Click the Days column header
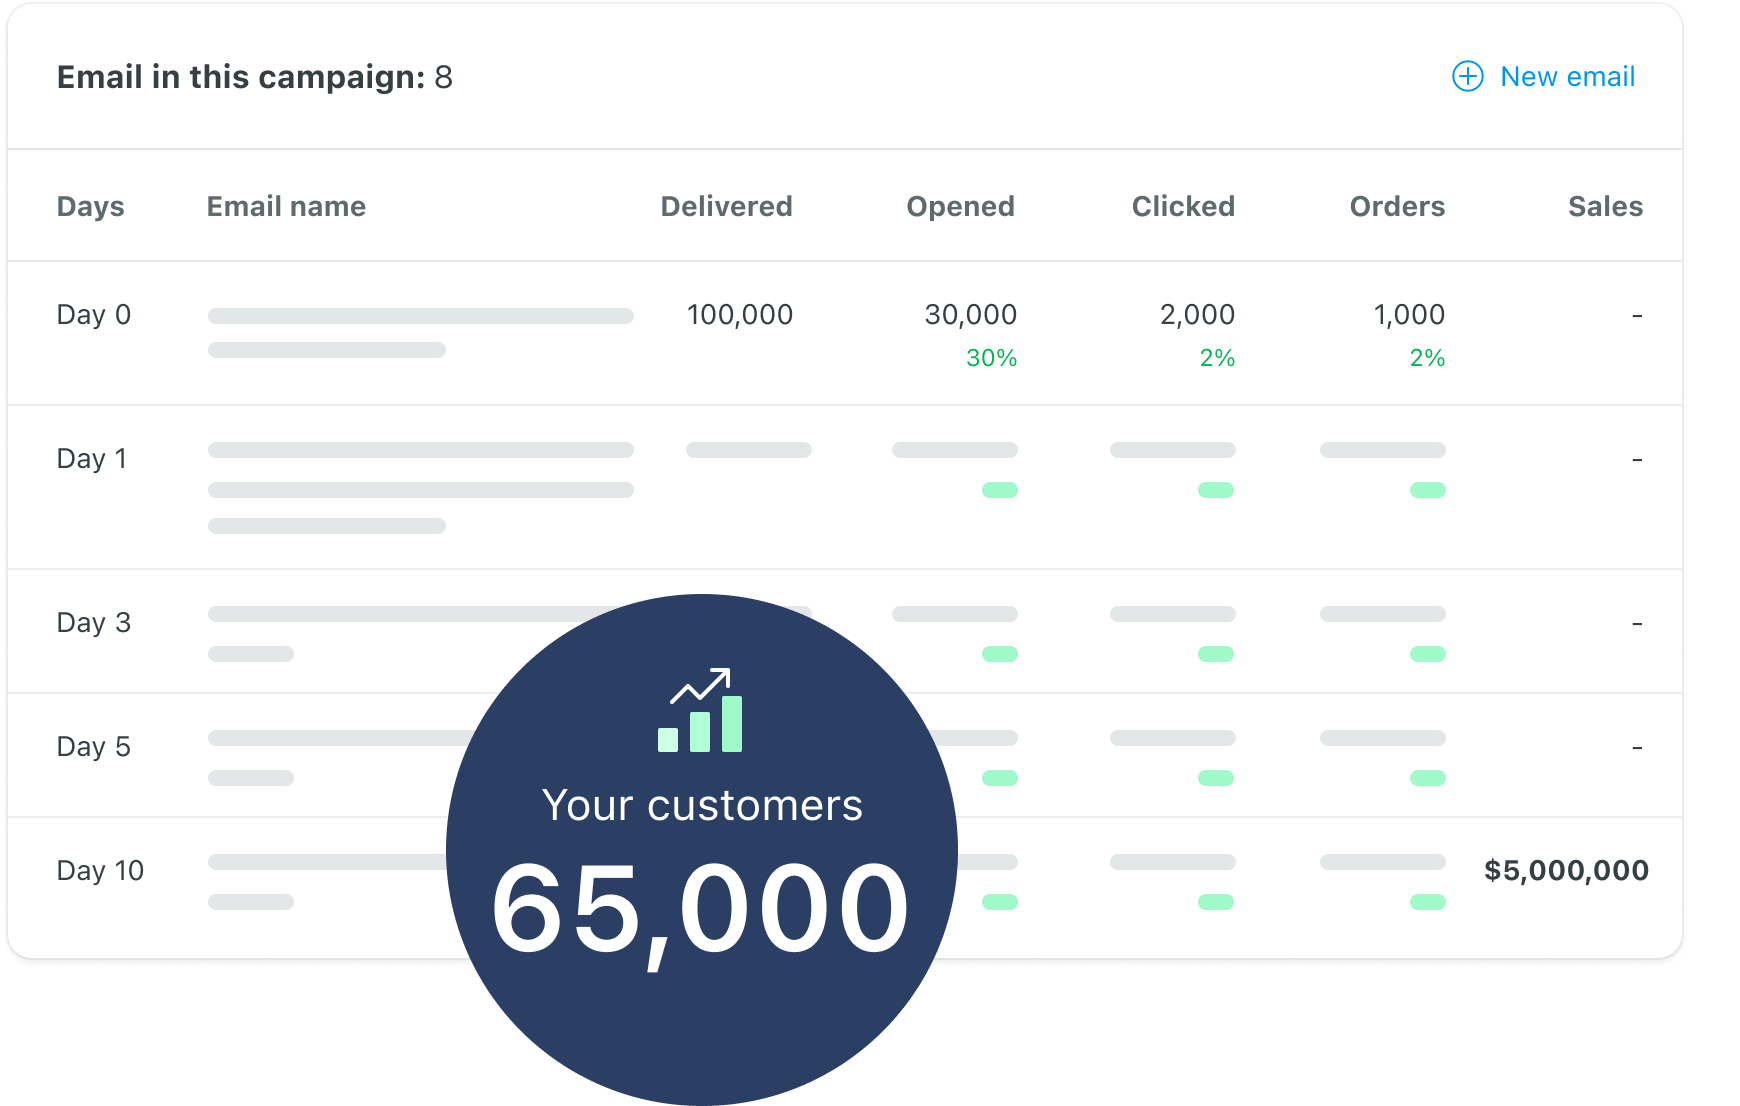 coord(91,207)
